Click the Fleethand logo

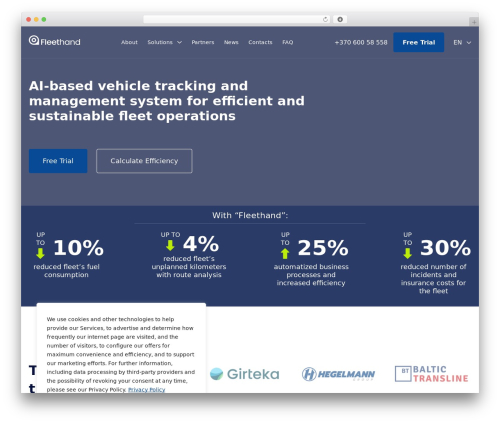54,41
